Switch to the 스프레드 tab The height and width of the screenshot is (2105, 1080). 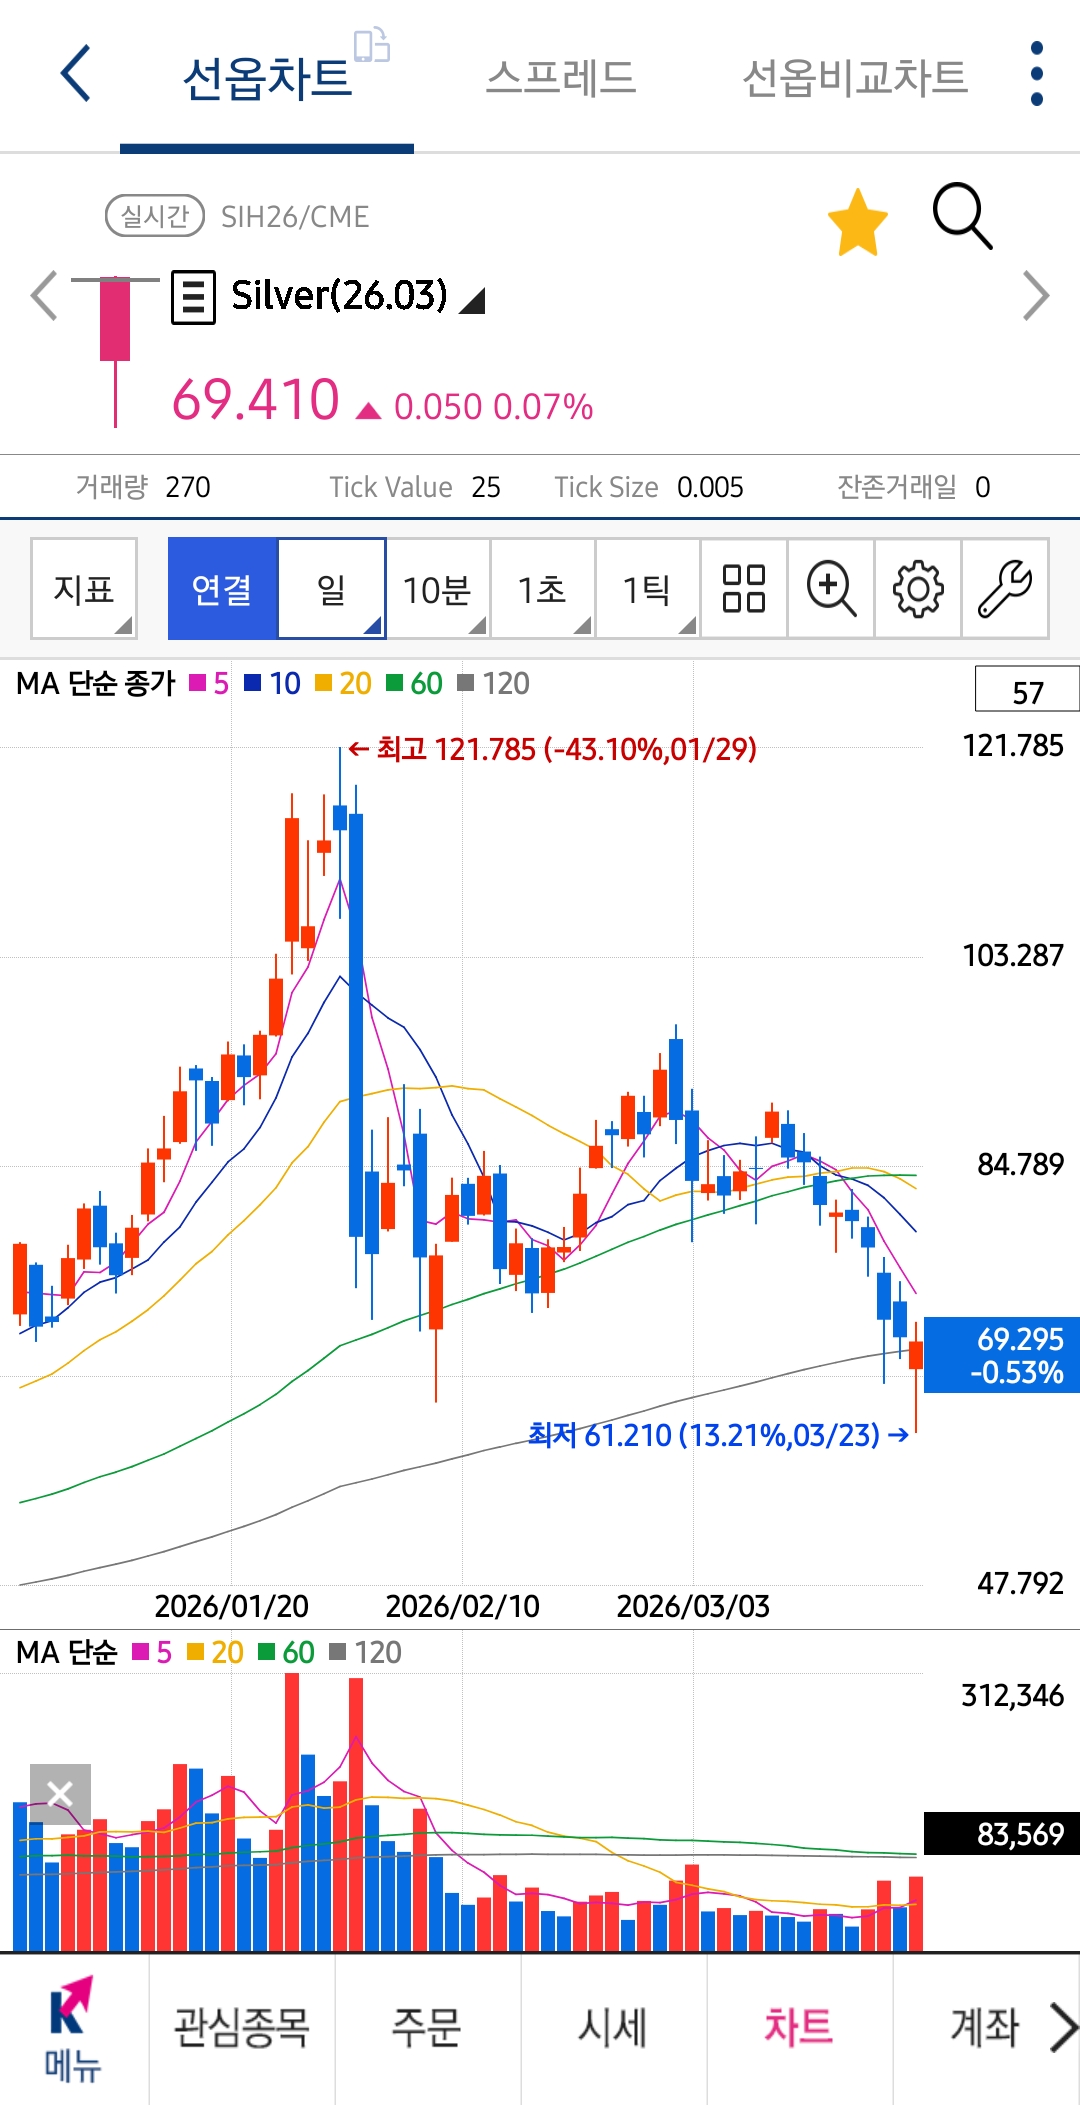tap(561, 78)
